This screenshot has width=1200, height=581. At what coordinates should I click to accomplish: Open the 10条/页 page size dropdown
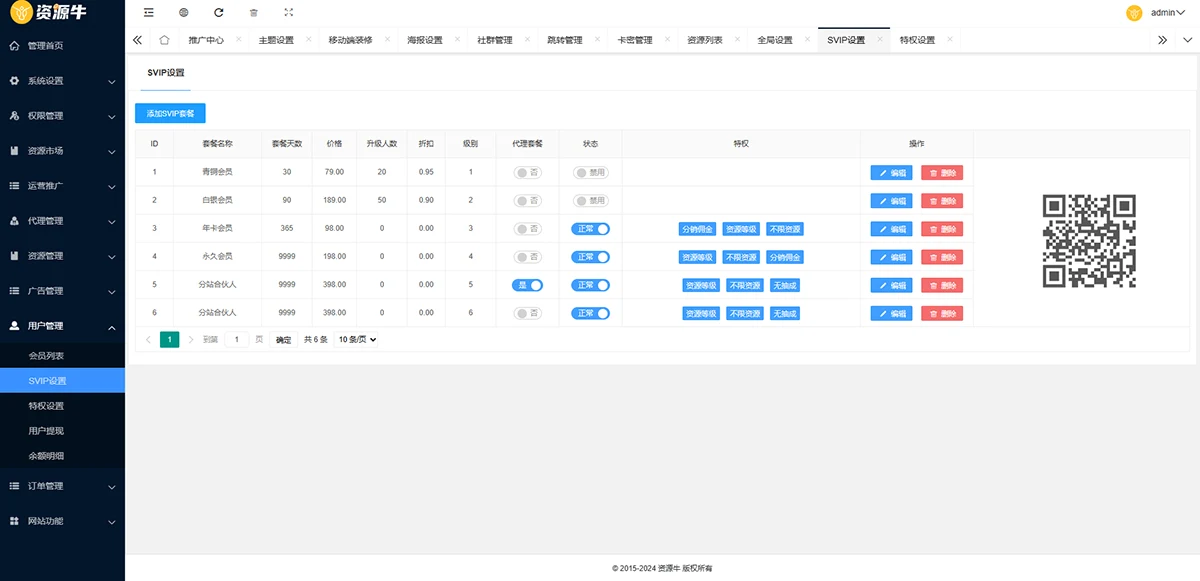coord(357,340)
